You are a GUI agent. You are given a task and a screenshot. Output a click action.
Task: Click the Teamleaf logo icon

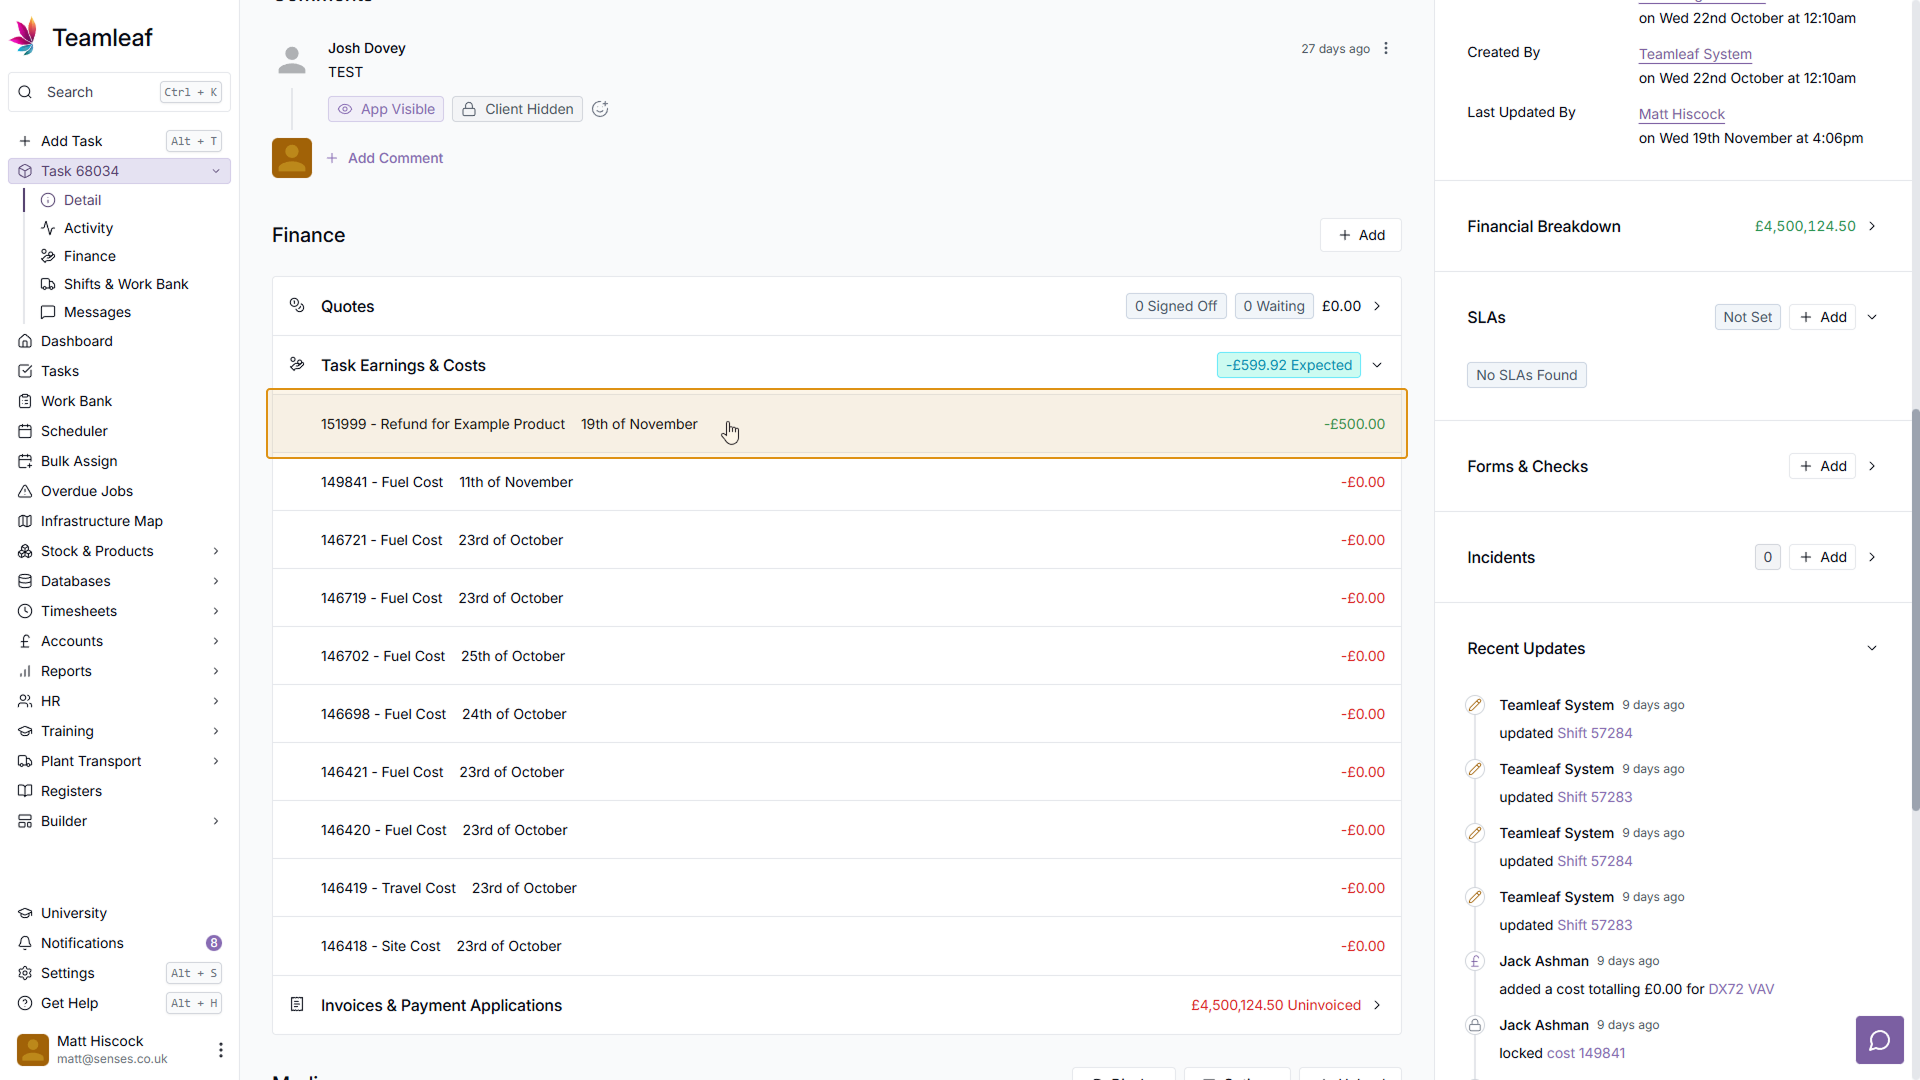[24, 37]
